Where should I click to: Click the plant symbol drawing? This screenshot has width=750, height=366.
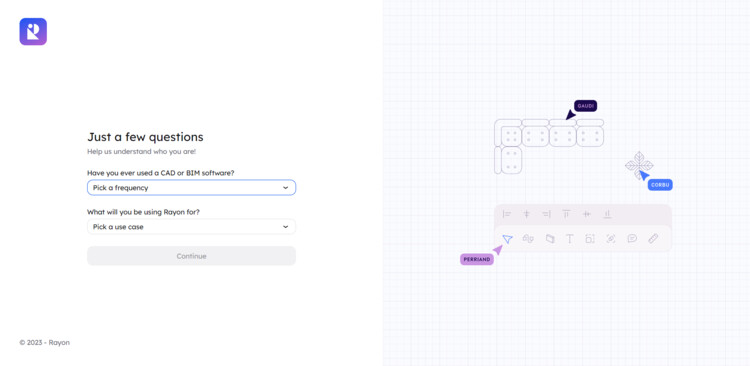click(x=639, y=166)
